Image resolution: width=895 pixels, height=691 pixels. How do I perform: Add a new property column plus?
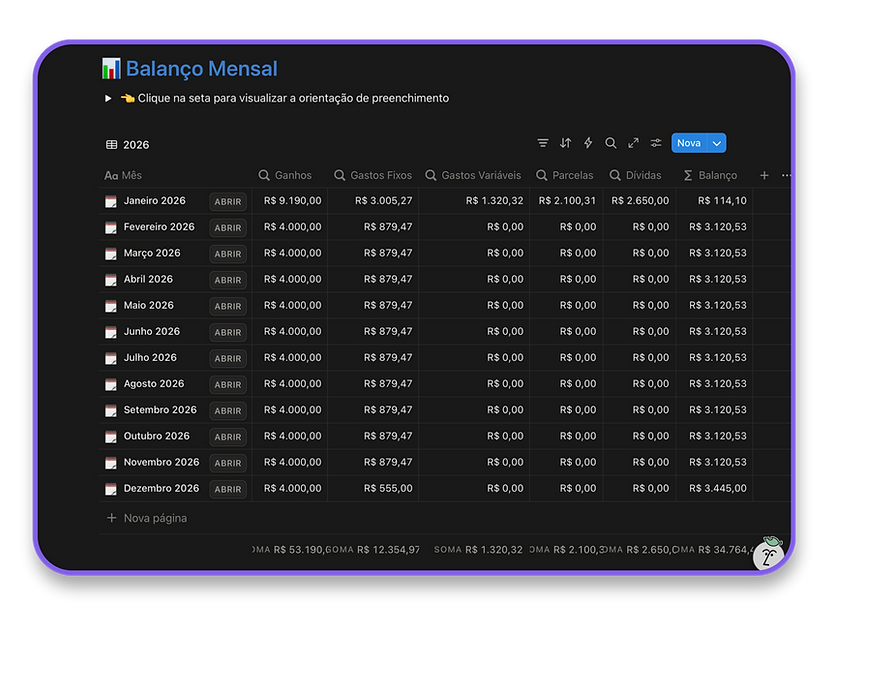pyautogui.click(x=764, y=175)
